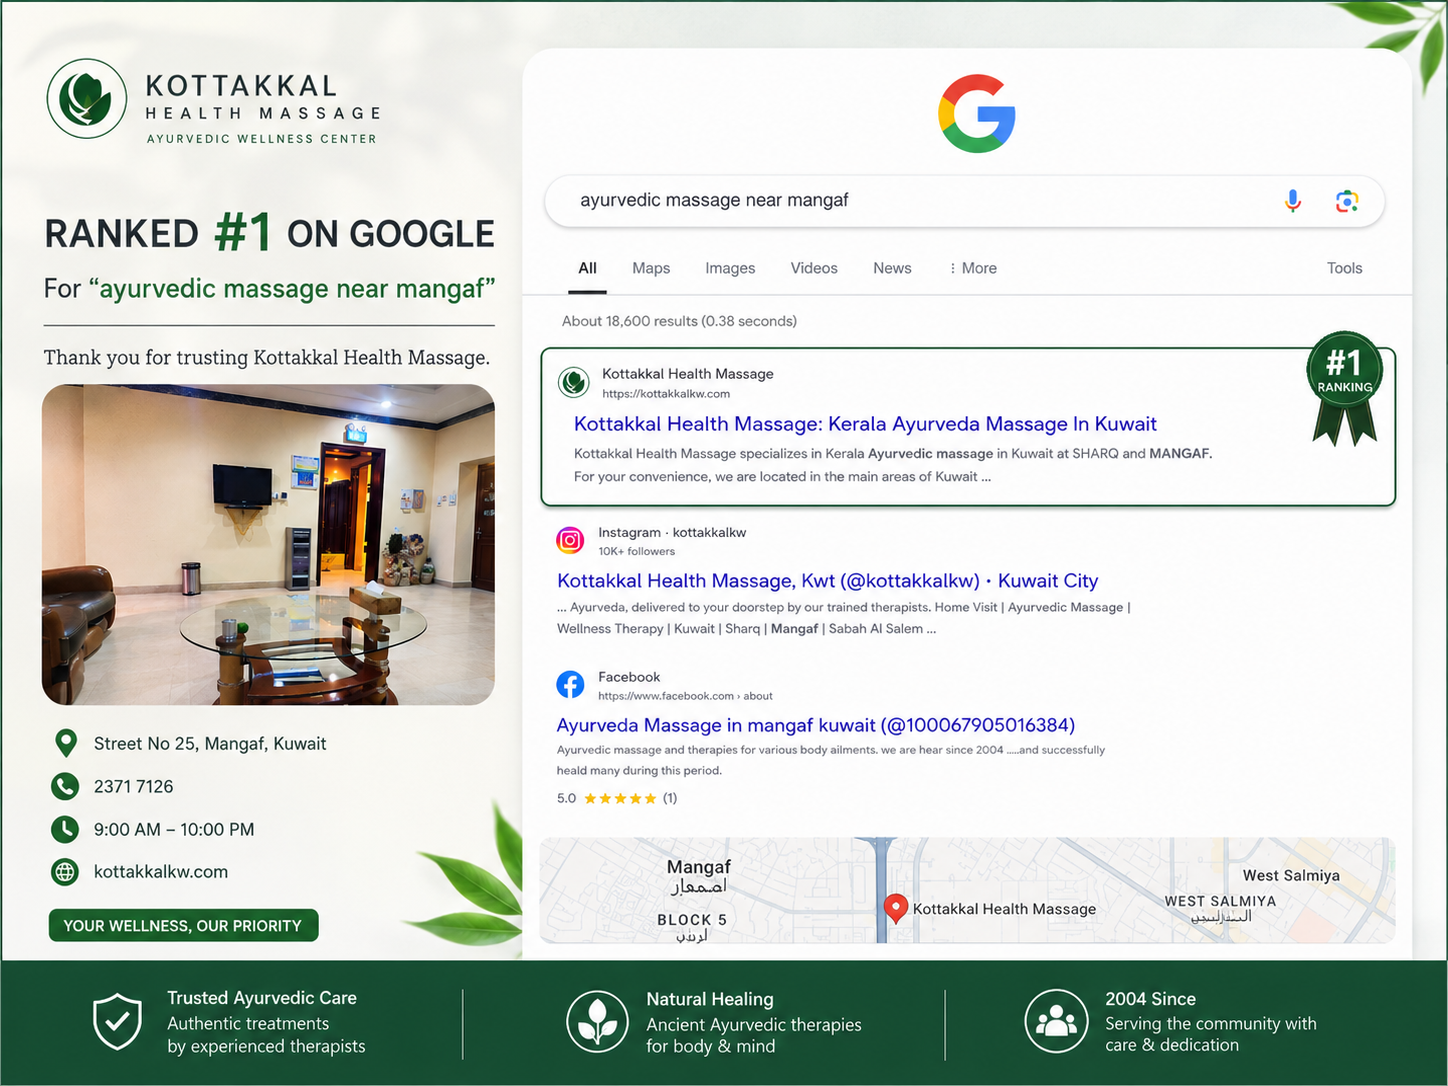
Task: Open the Instagram @kottakkalkw Kuwait City result
Action: [827, 581]
